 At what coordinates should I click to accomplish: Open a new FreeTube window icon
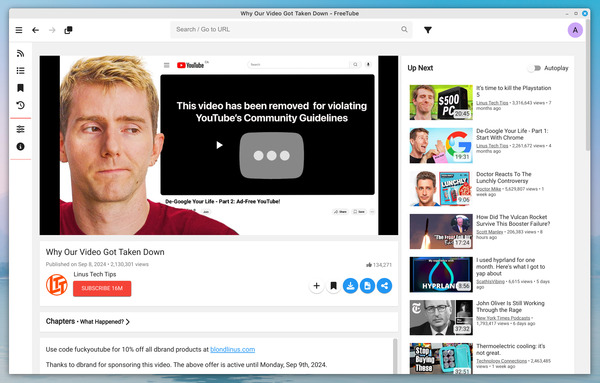(x=68, y=30)
